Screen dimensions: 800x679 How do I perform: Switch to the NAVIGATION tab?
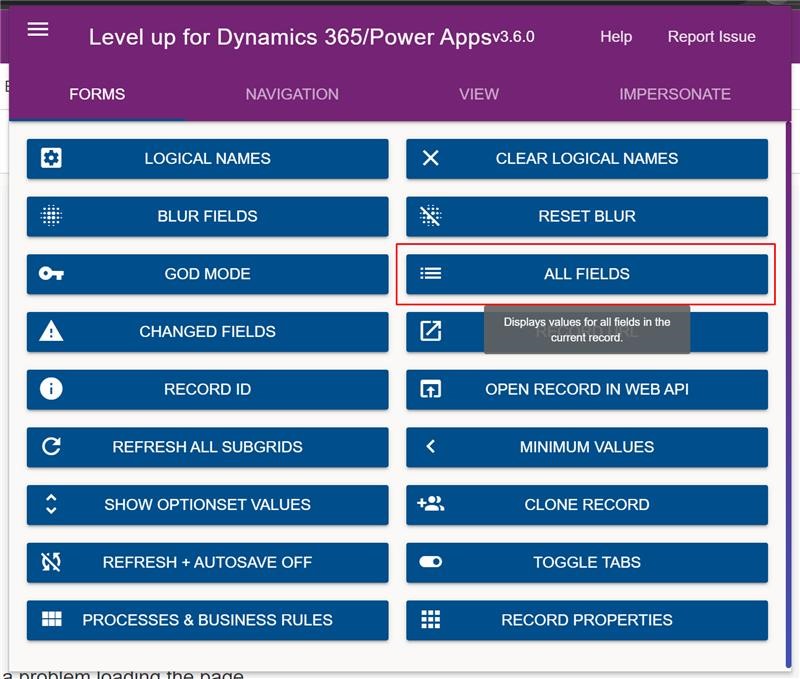pos(292,94)
